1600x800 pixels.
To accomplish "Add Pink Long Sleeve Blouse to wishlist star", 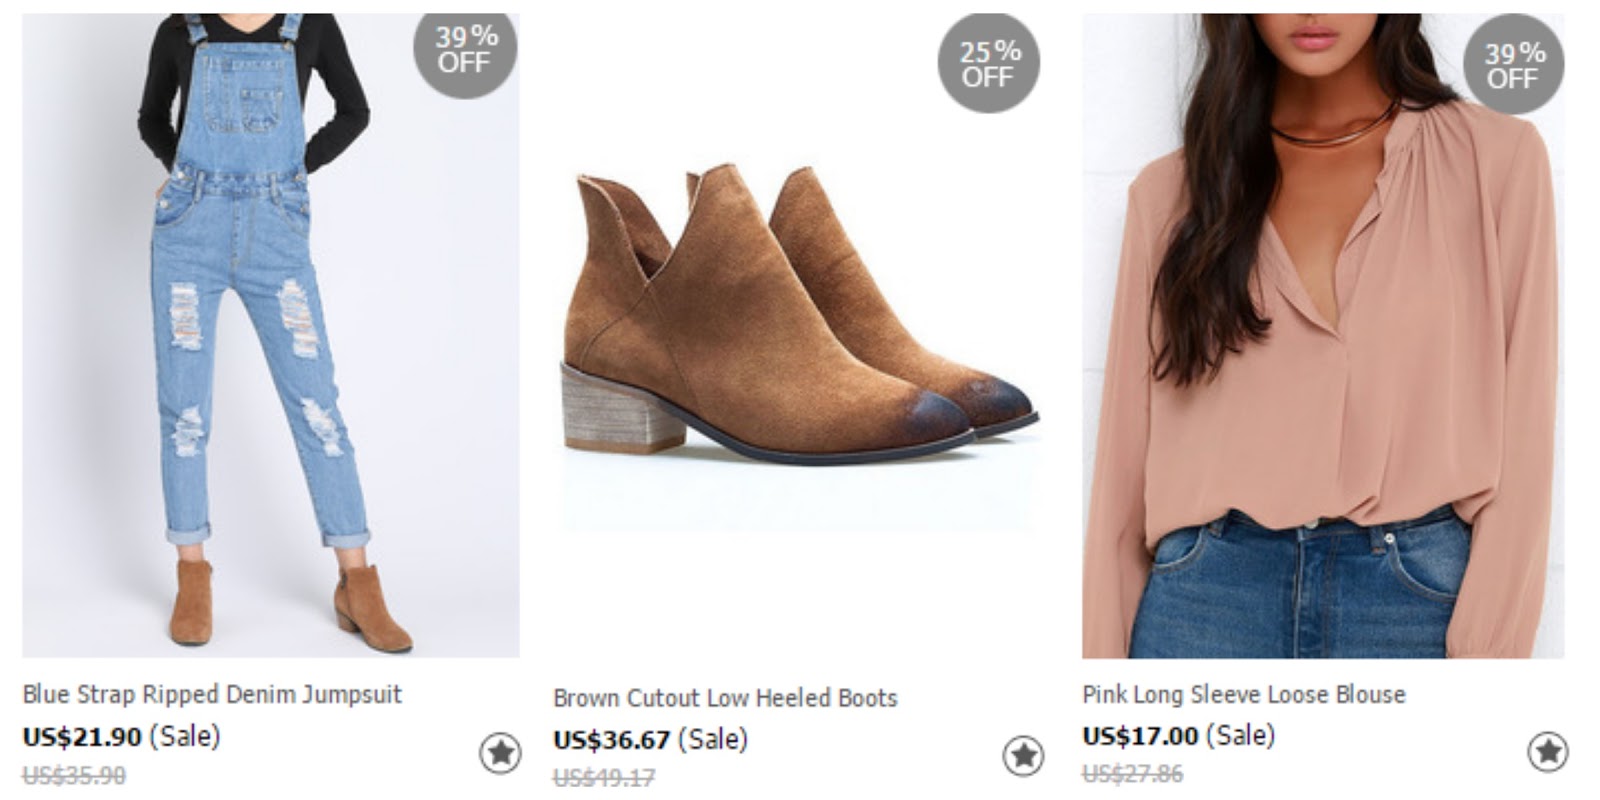I will 1548,752.
